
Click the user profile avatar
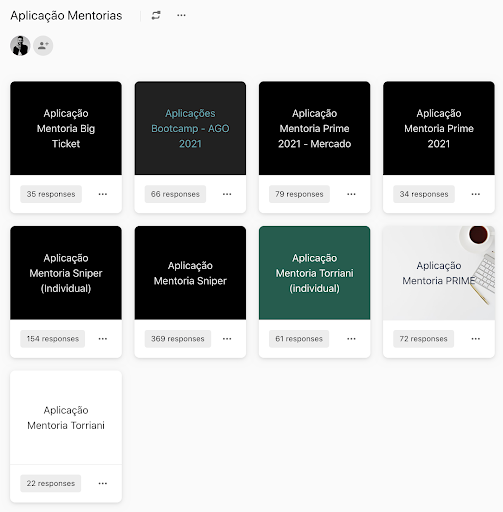(20, 46)
